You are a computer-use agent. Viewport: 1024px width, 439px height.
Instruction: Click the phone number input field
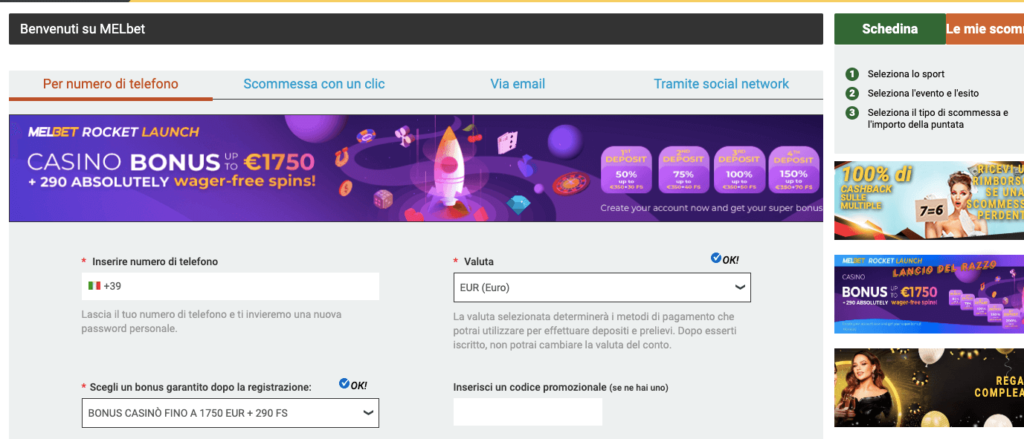(231, 286)
